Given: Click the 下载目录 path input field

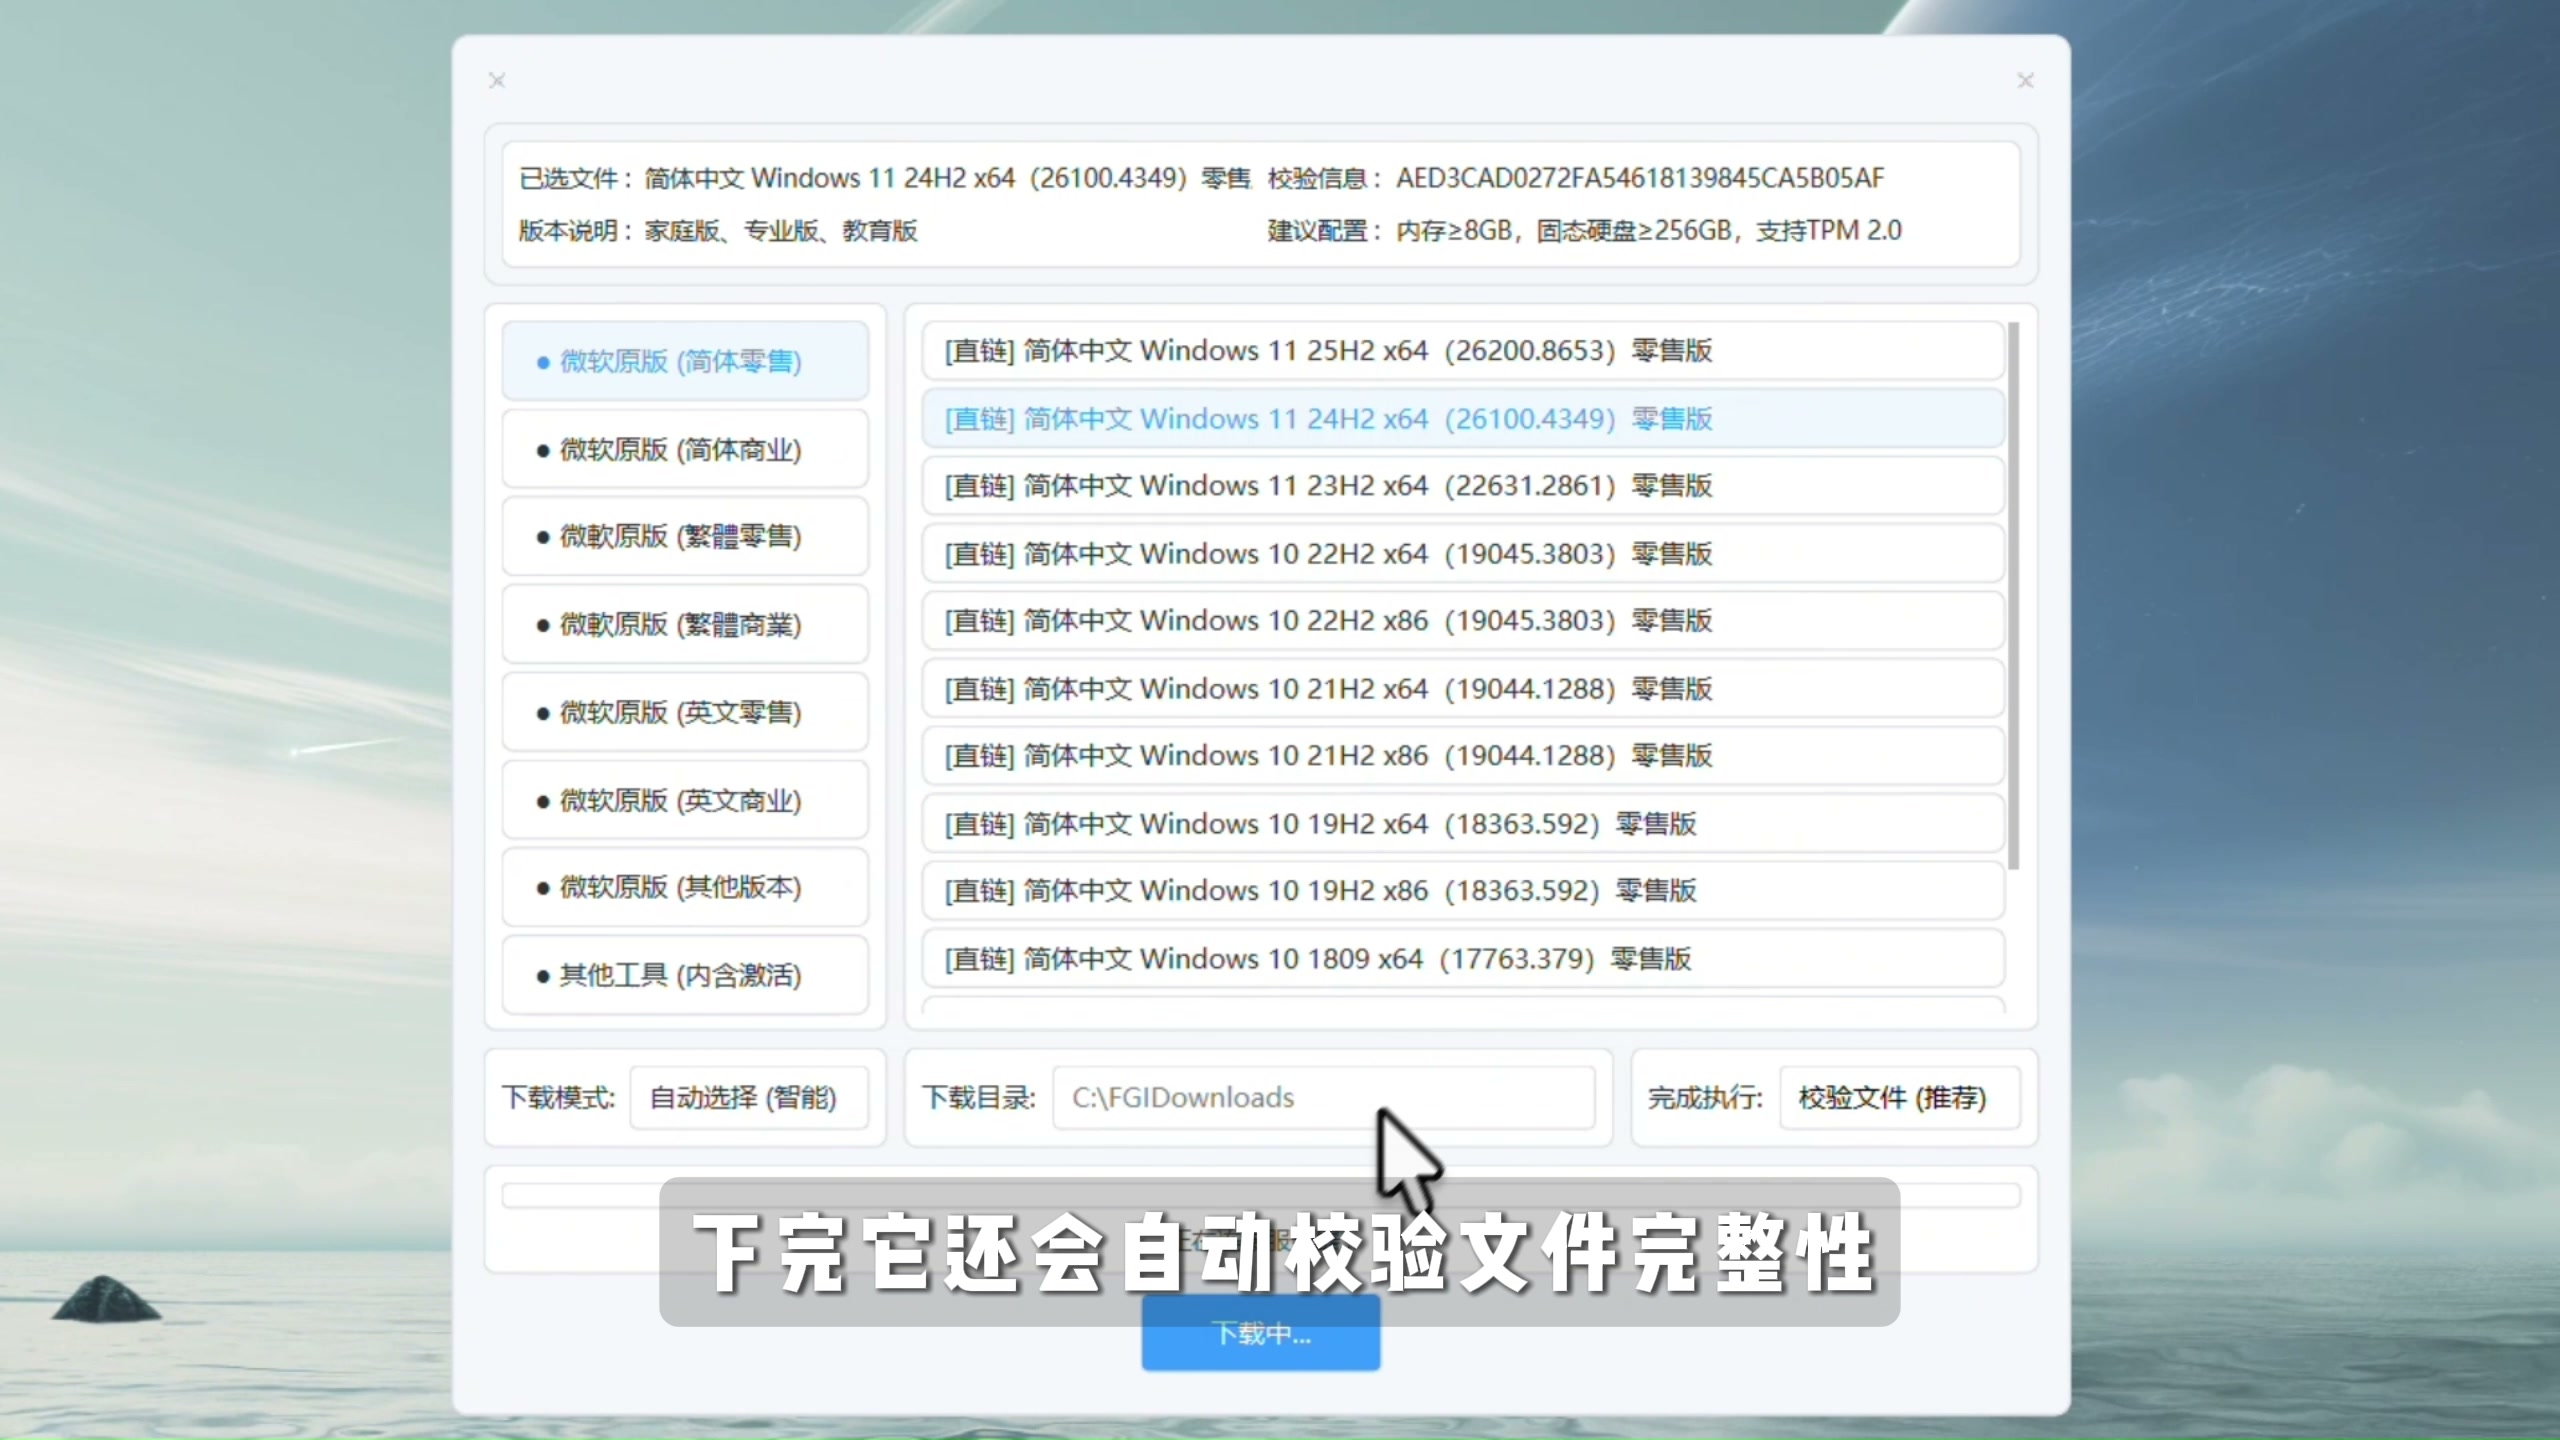Looking at the screenshot, I should [1323, 1098].
